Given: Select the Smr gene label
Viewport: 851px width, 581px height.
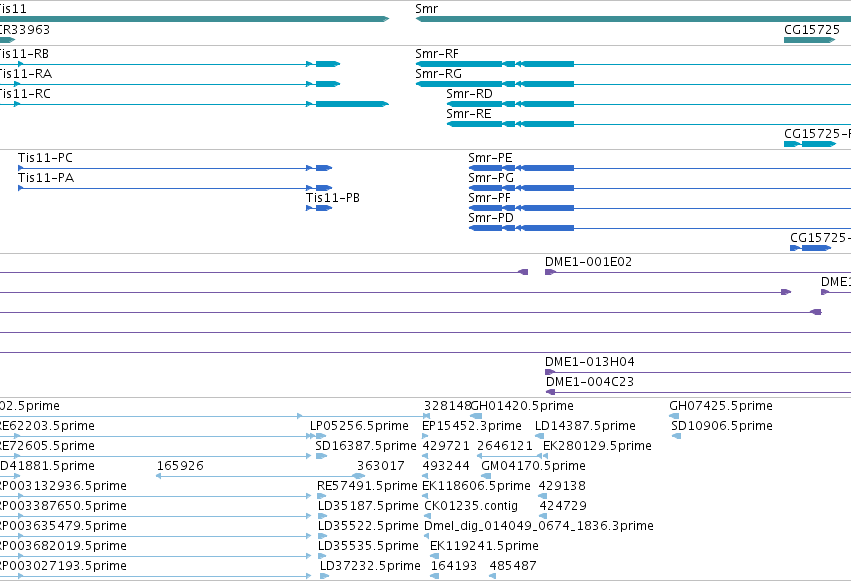Looking at the screenshot, I should [x=427, y=9].
